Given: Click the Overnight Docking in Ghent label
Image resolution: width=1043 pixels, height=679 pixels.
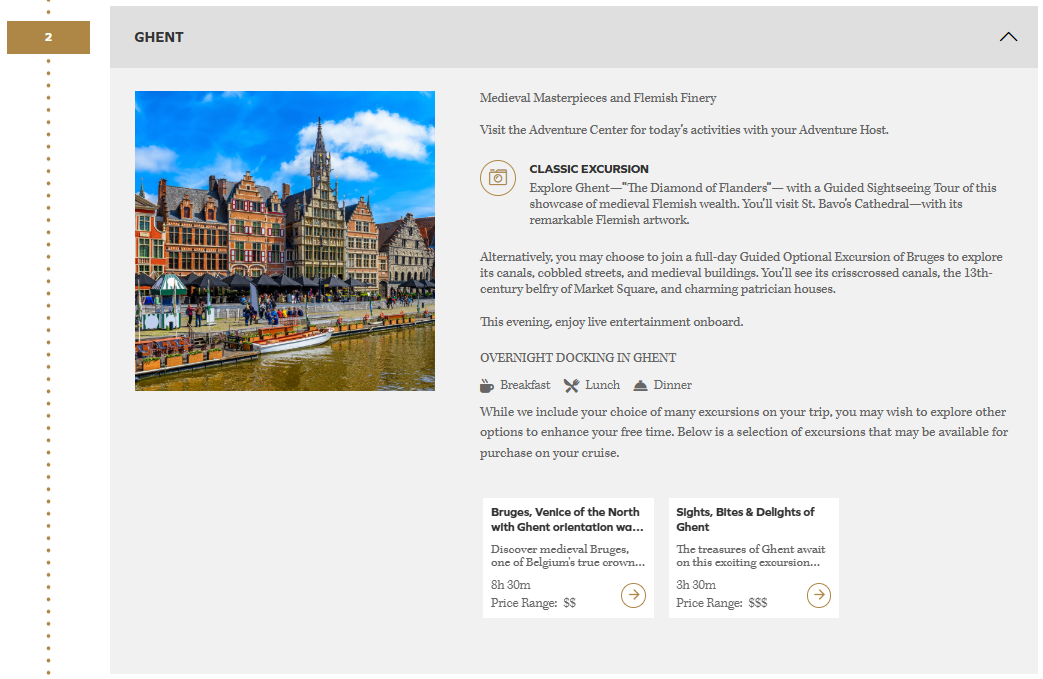Looking at the screenshot, I should tap(578, 358).
